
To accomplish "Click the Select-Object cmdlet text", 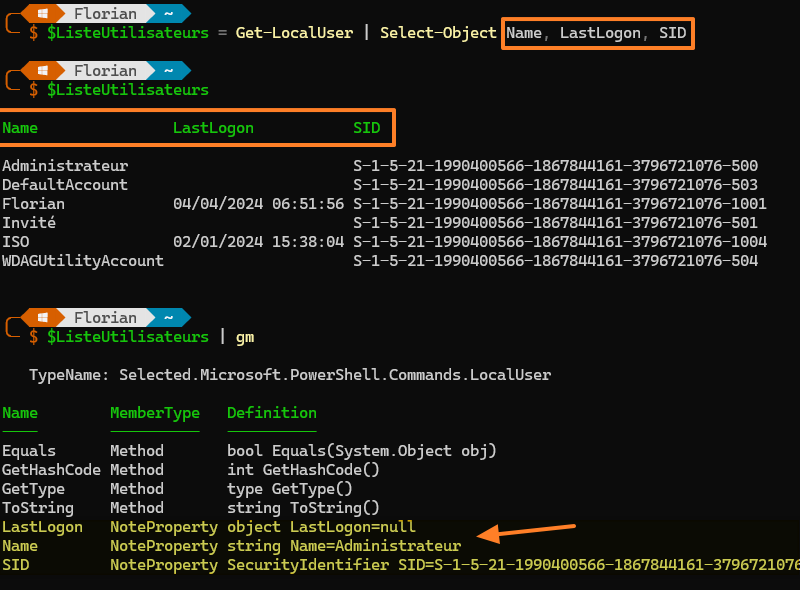I will click(x=438, y=33).
